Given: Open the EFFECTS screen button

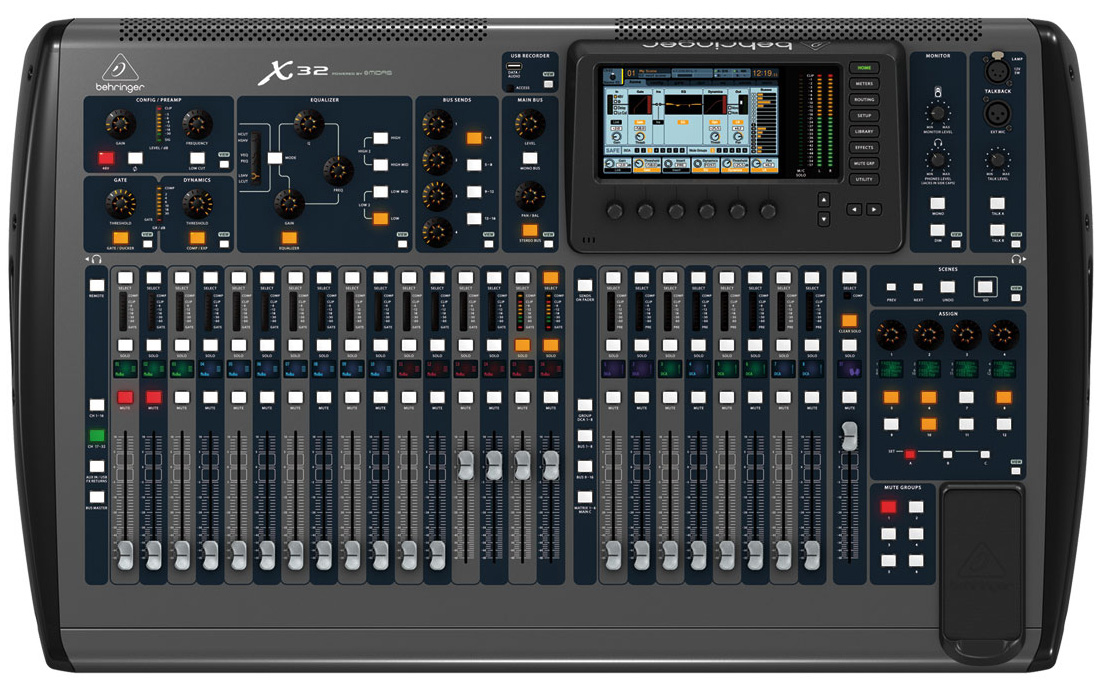Looking at the screenshot, I should pos(864,147).
